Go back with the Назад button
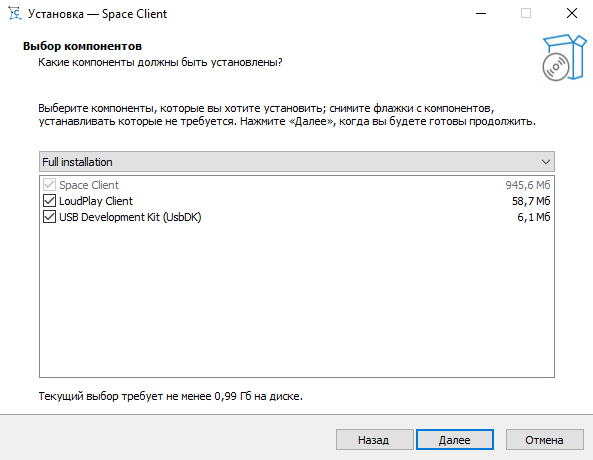This screenshot has width=593, height=460. pos(374,440)
